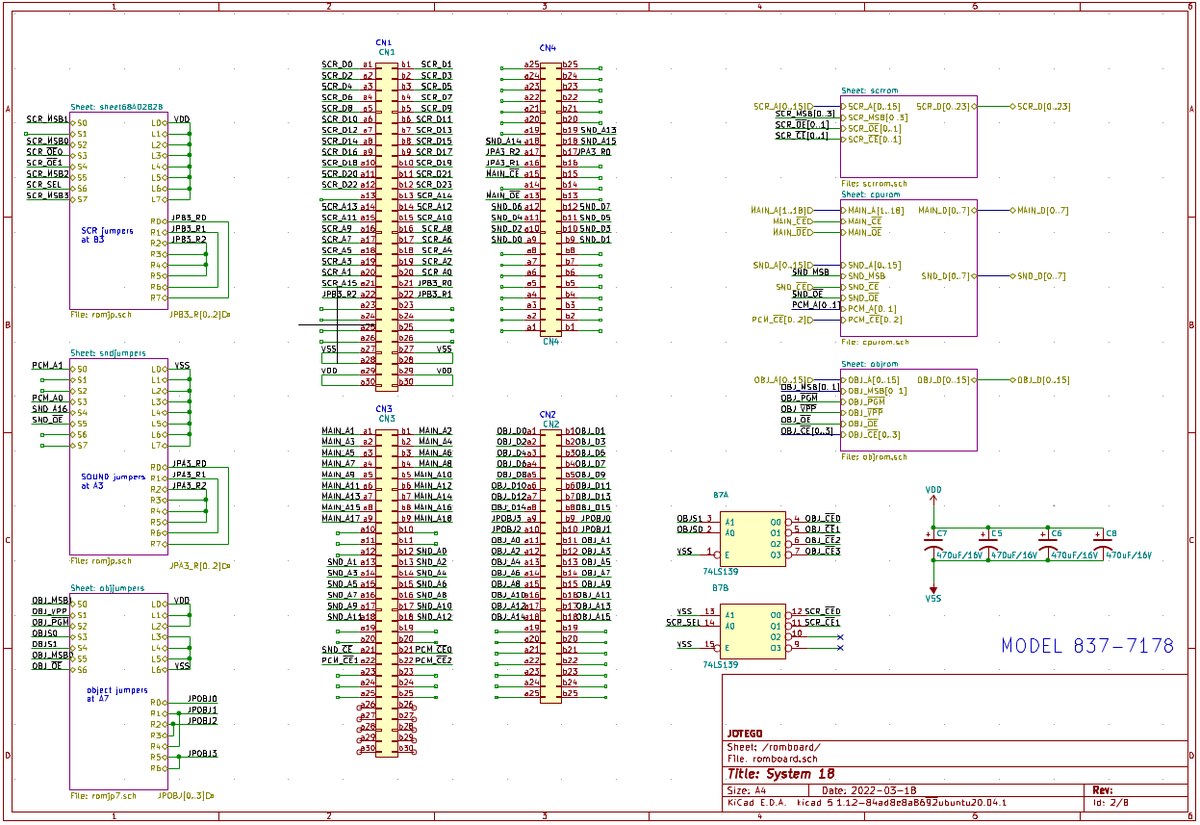This screenshot has height=825, width=1200.
Task: Click the no-connect X on B7B pin 9
Action: point(840,648)
